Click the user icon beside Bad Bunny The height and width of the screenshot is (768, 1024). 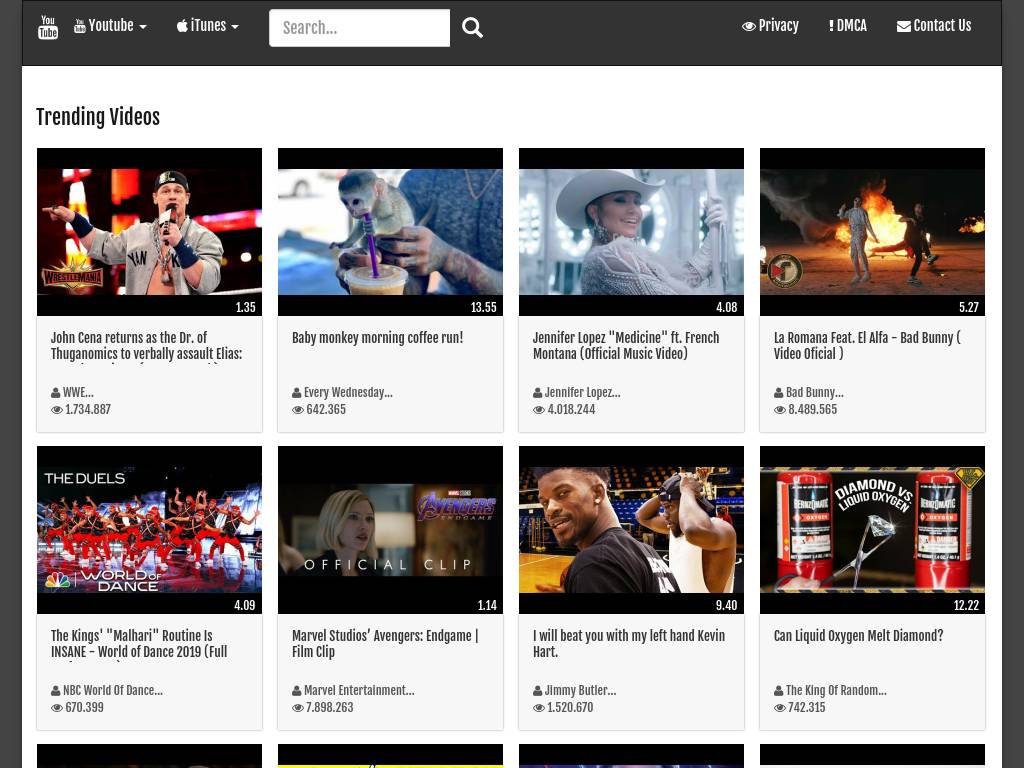click(x=778, y=393)
